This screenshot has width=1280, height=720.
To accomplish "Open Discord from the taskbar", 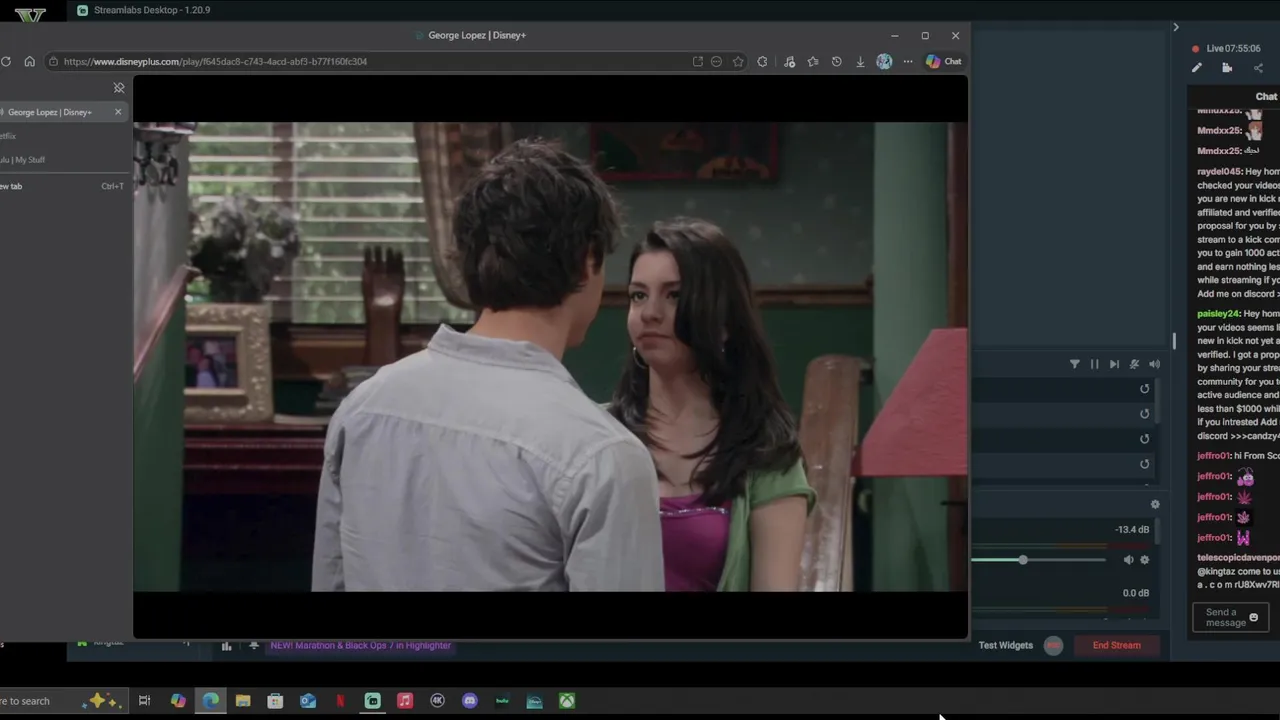I will coord(470,701).
